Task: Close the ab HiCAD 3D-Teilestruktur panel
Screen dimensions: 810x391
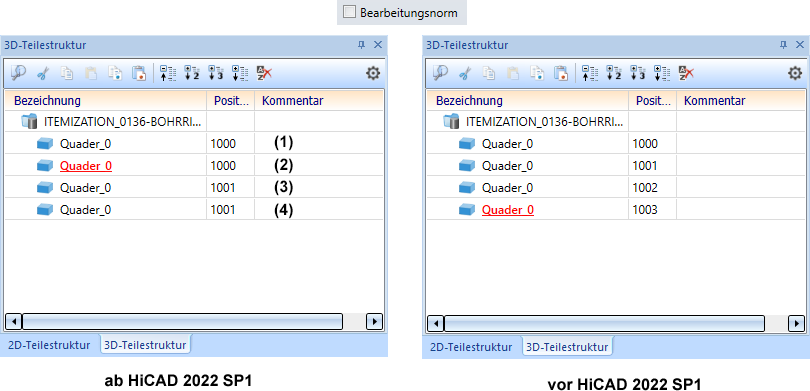Action: click(378, 45)
